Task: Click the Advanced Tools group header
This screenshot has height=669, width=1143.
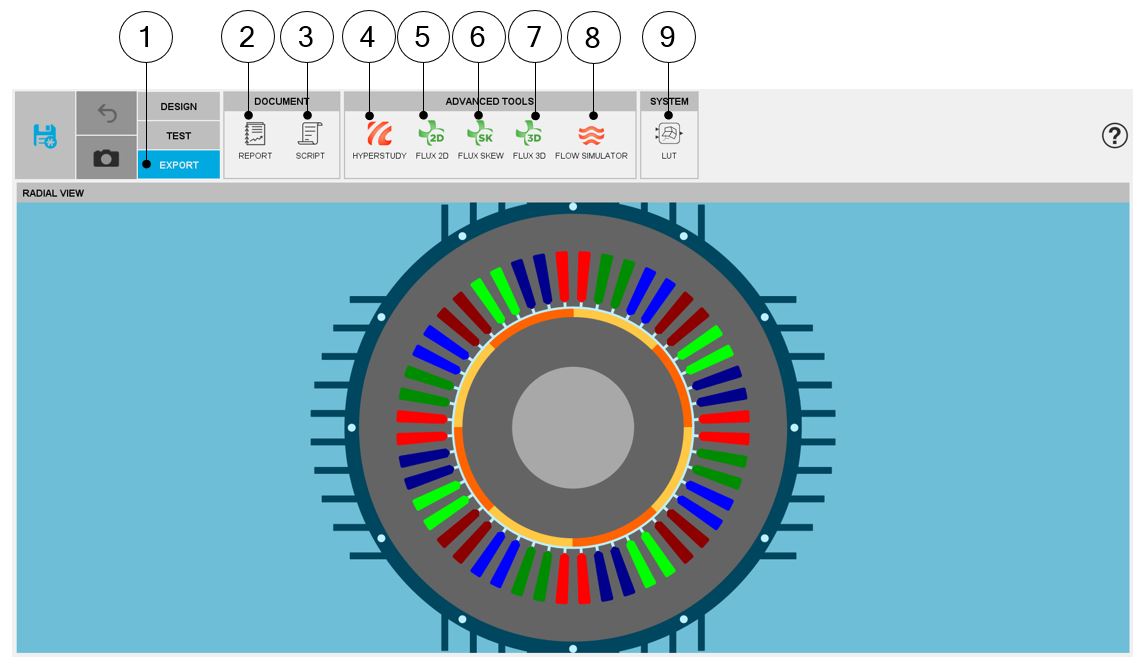Action: 490,101
